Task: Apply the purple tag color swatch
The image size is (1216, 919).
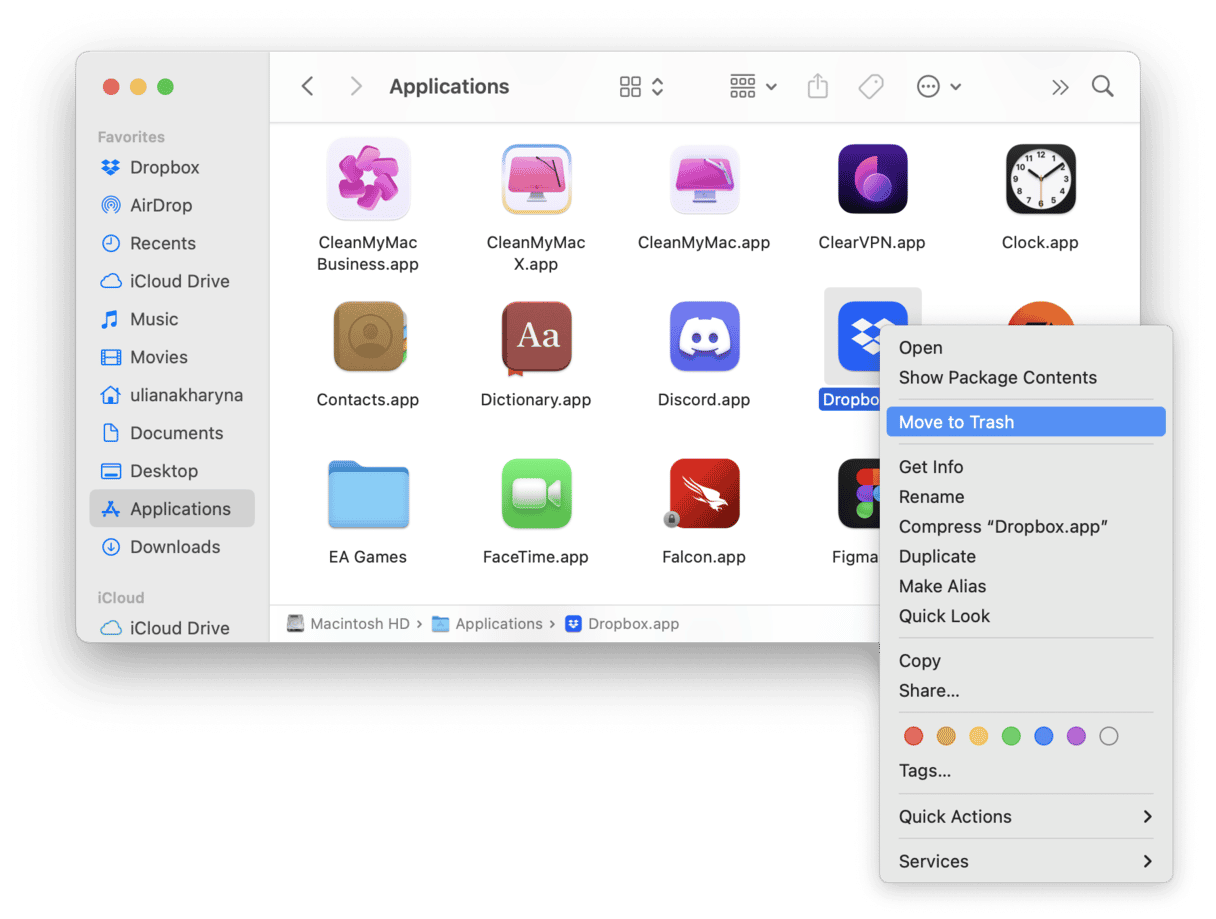Action: 1076,736
